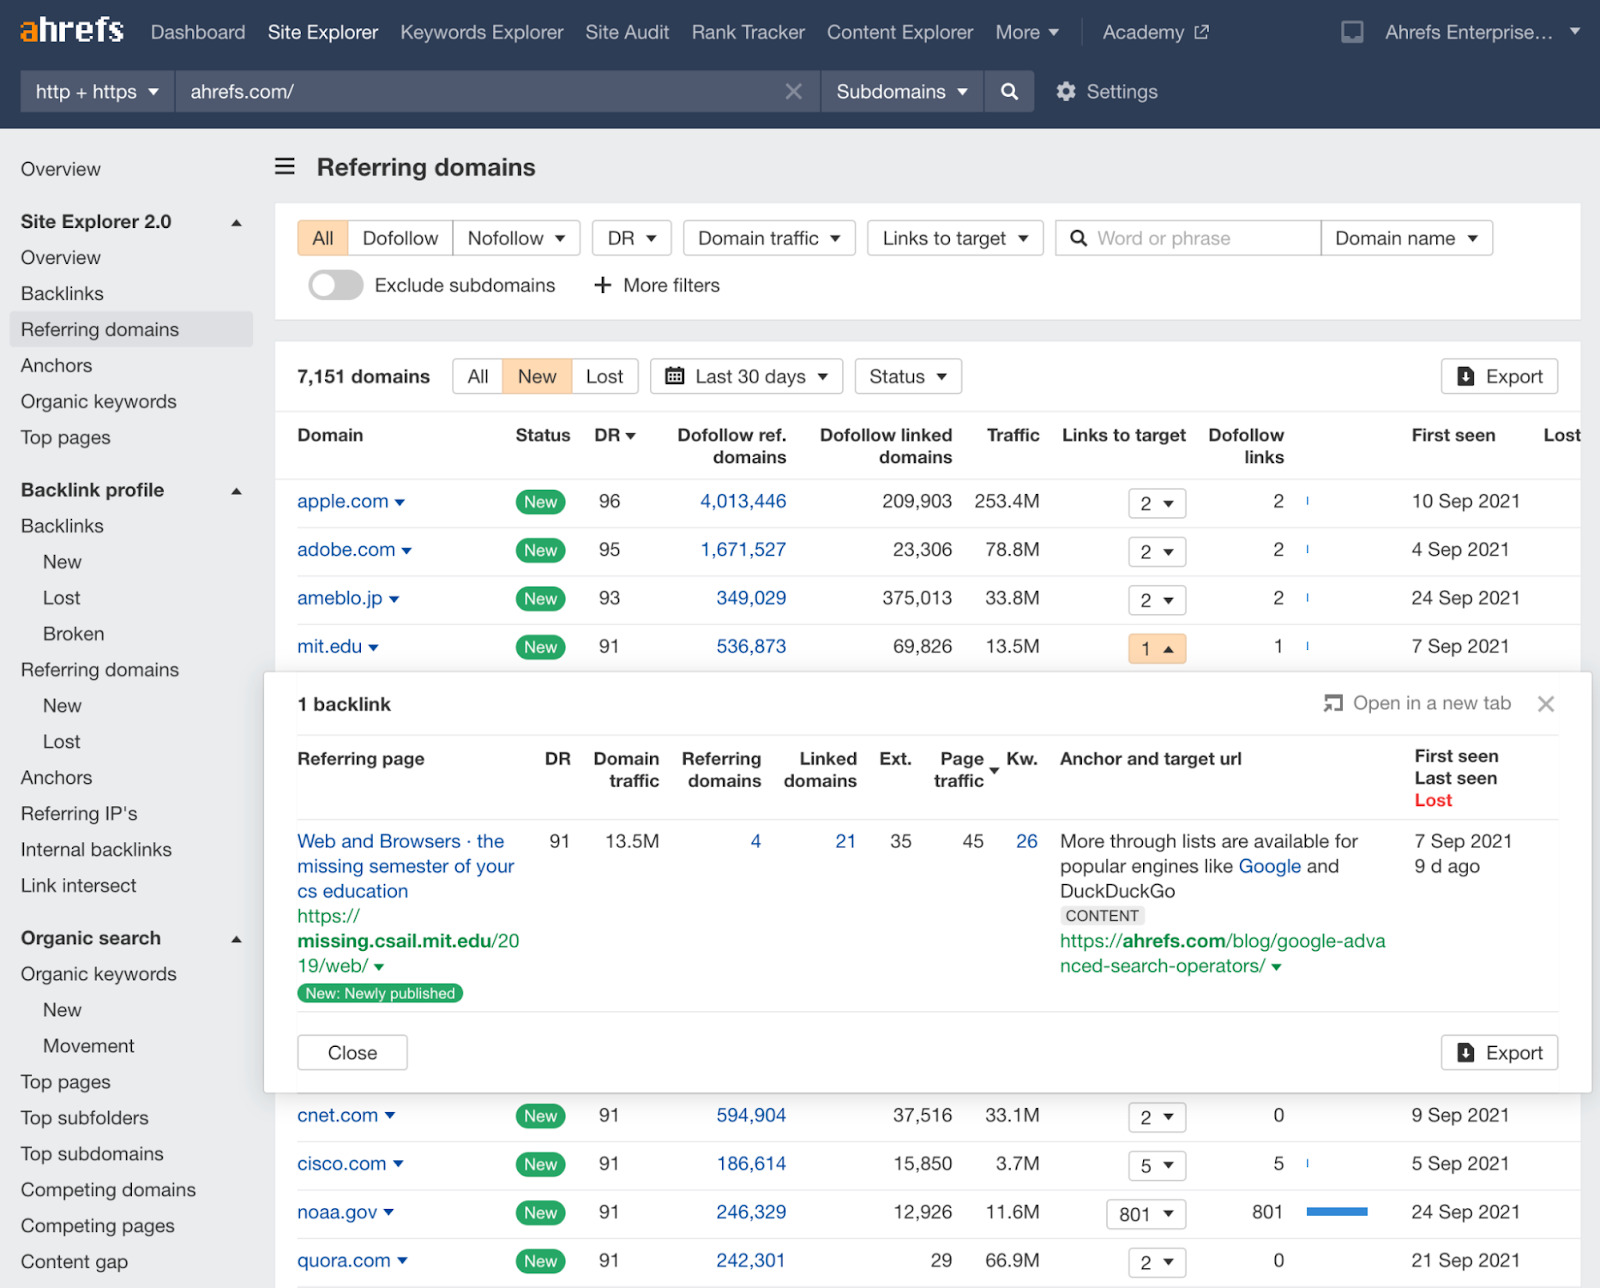Click the Close button in backlink panel
Screen dimensions: 1600x1288
point(352,1053)
